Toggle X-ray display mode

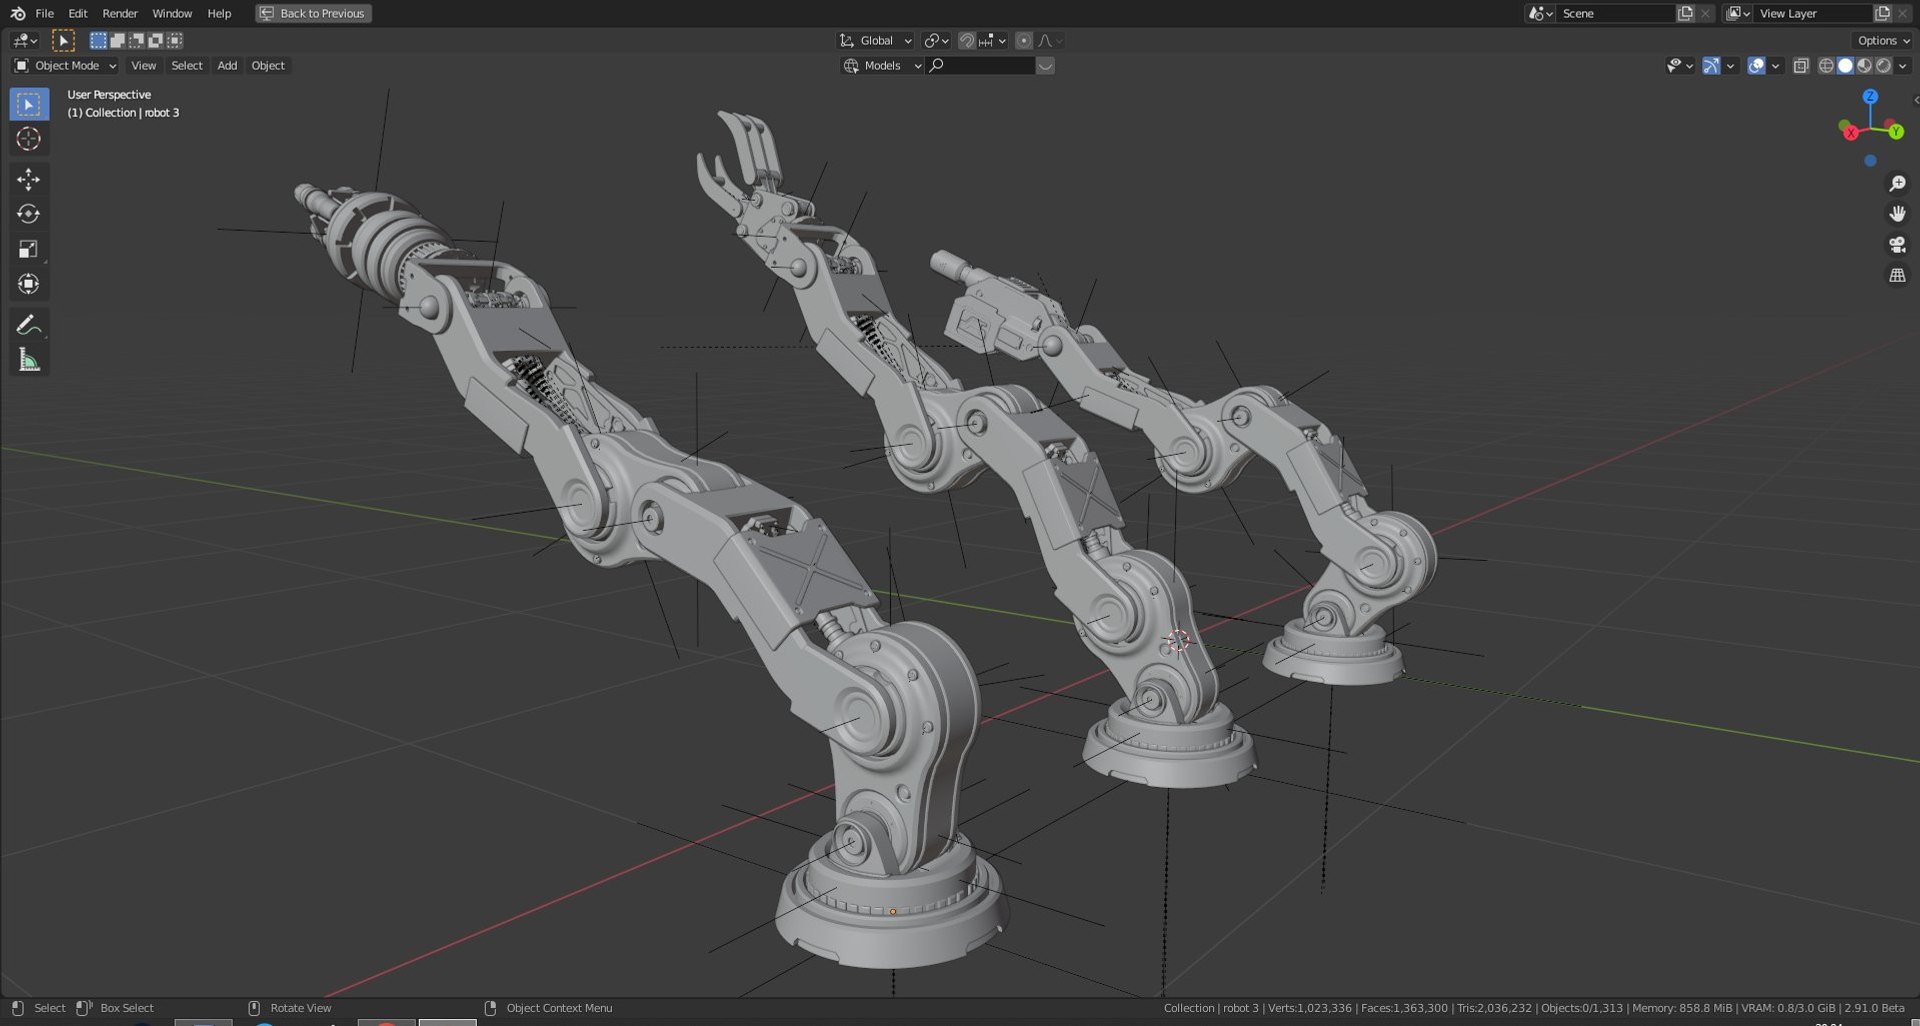point(1801,66)
